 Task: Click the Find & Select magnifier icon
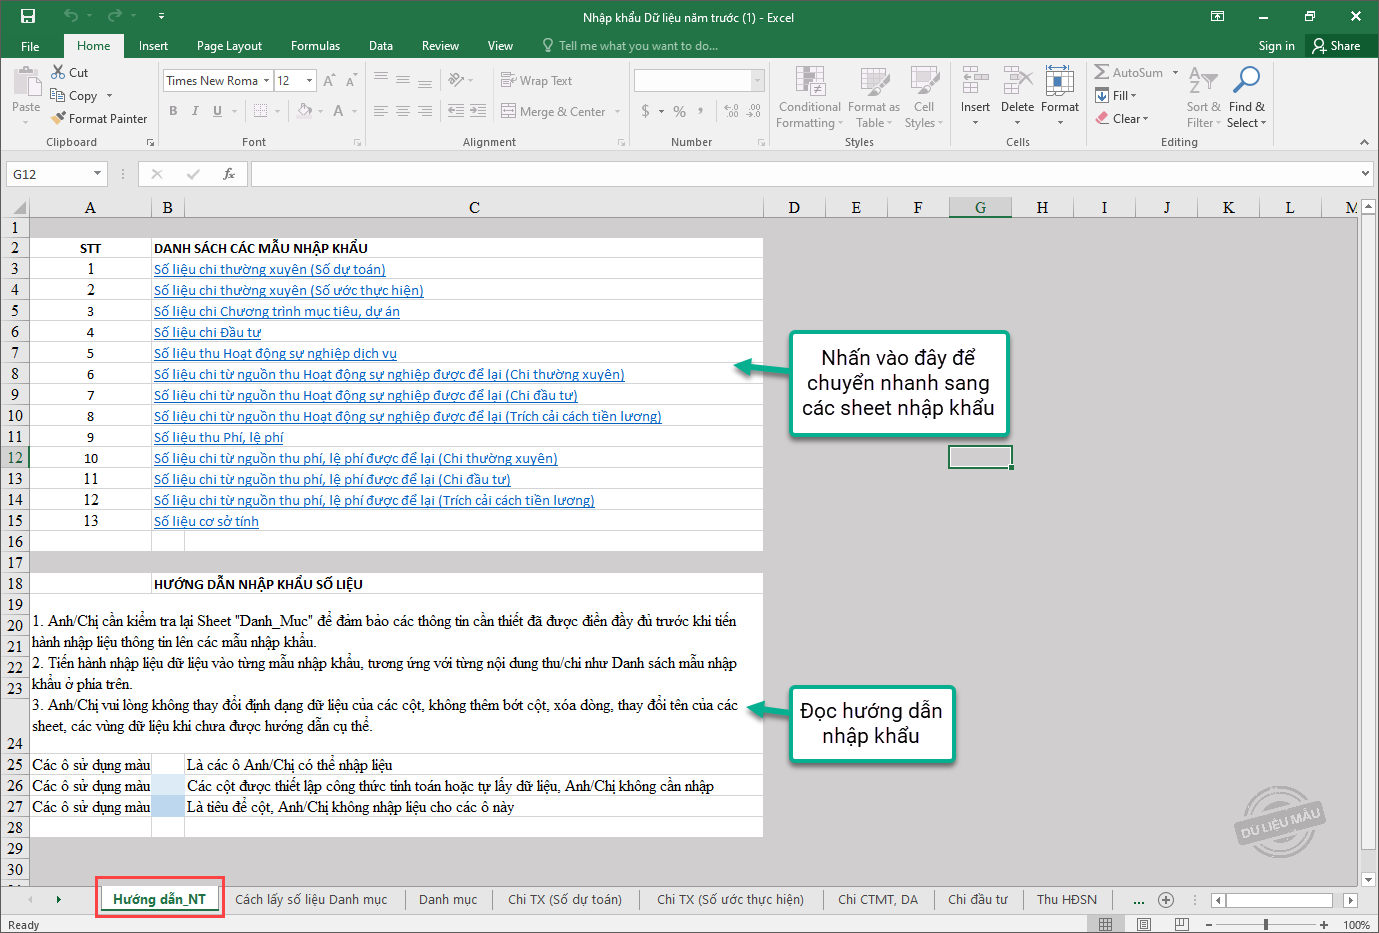tap(1246, 80)
